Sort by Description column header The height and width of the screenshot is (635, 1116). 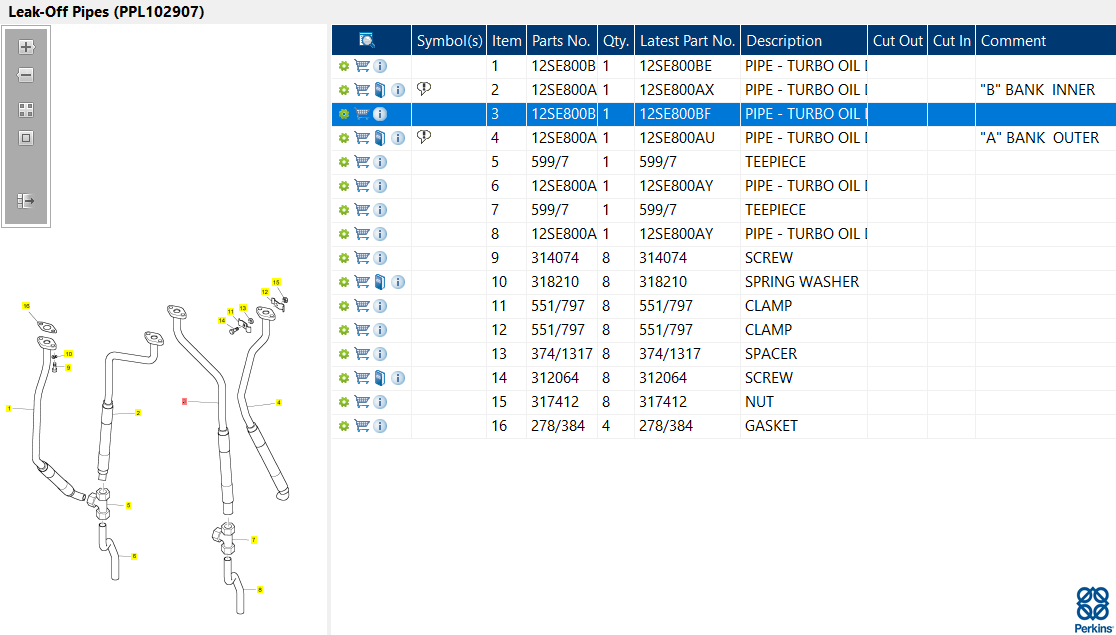click(804, 41)
